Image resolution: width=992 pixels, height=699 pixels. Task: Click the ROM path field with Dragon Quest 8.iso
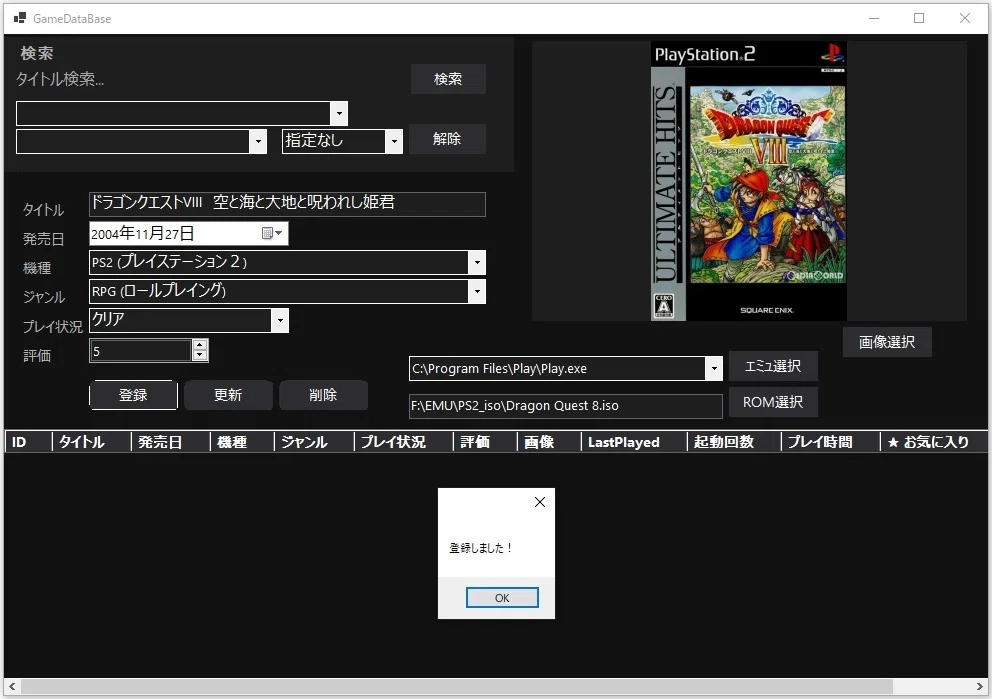click(x=566, y=406)
